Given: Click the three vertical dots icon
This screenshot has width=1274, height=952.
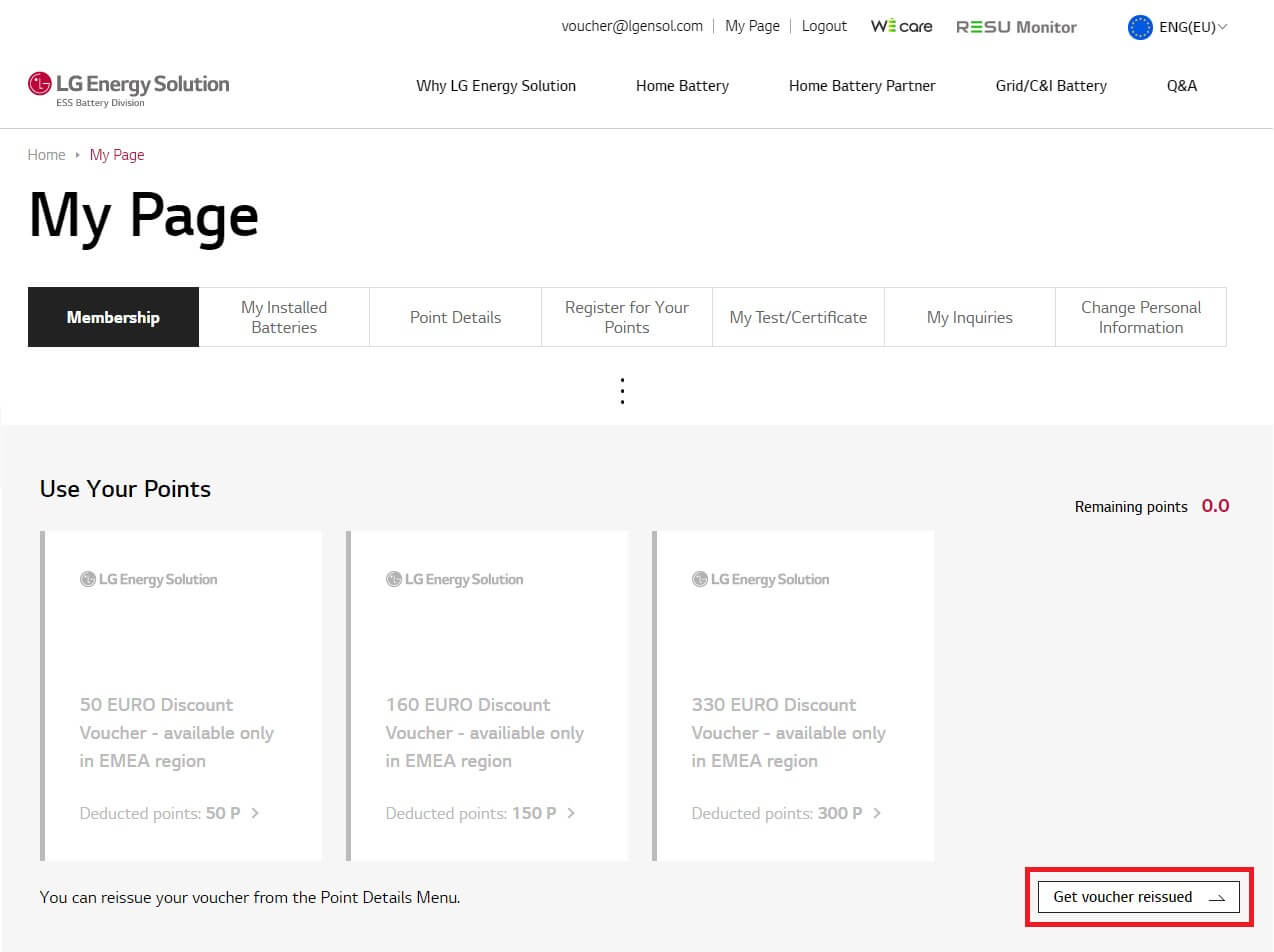Looking at the screenshot, I should pos(622,391).
